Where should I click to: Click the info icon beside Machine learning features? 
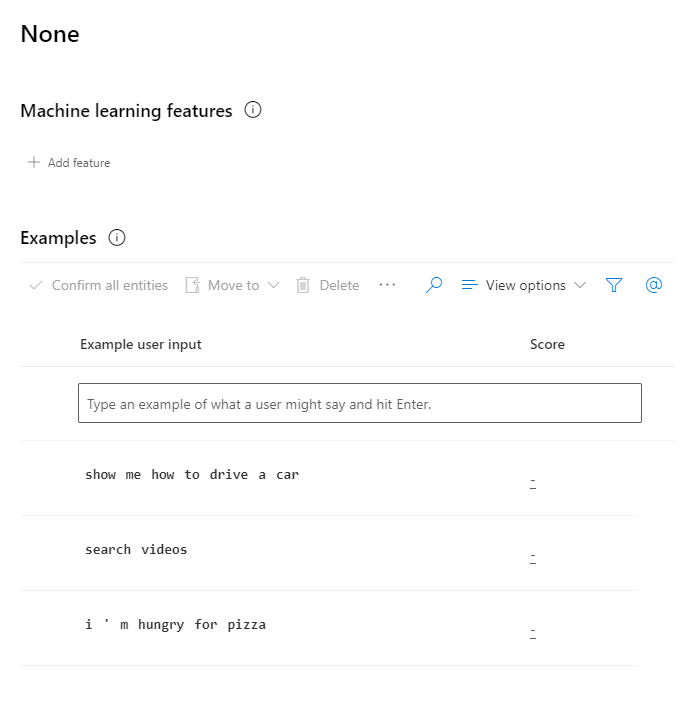(253, 111)
